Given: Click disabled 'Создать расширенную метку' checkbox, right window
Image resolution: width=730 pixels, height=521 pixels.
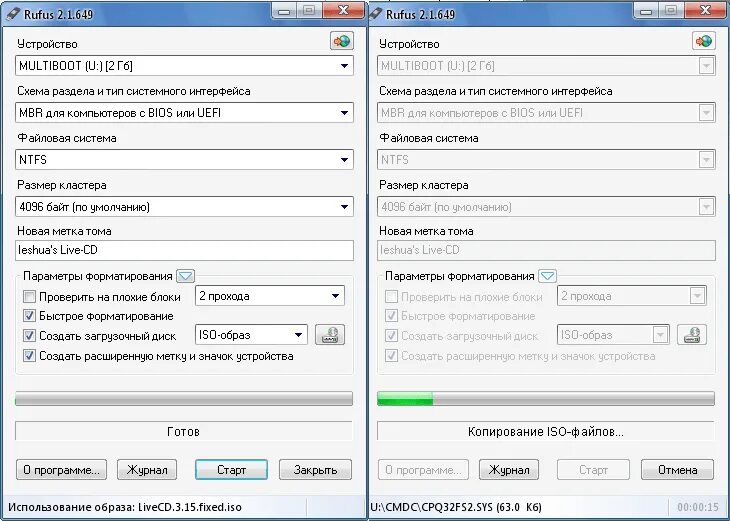Looking at the screenshot, I should point(392,356).
